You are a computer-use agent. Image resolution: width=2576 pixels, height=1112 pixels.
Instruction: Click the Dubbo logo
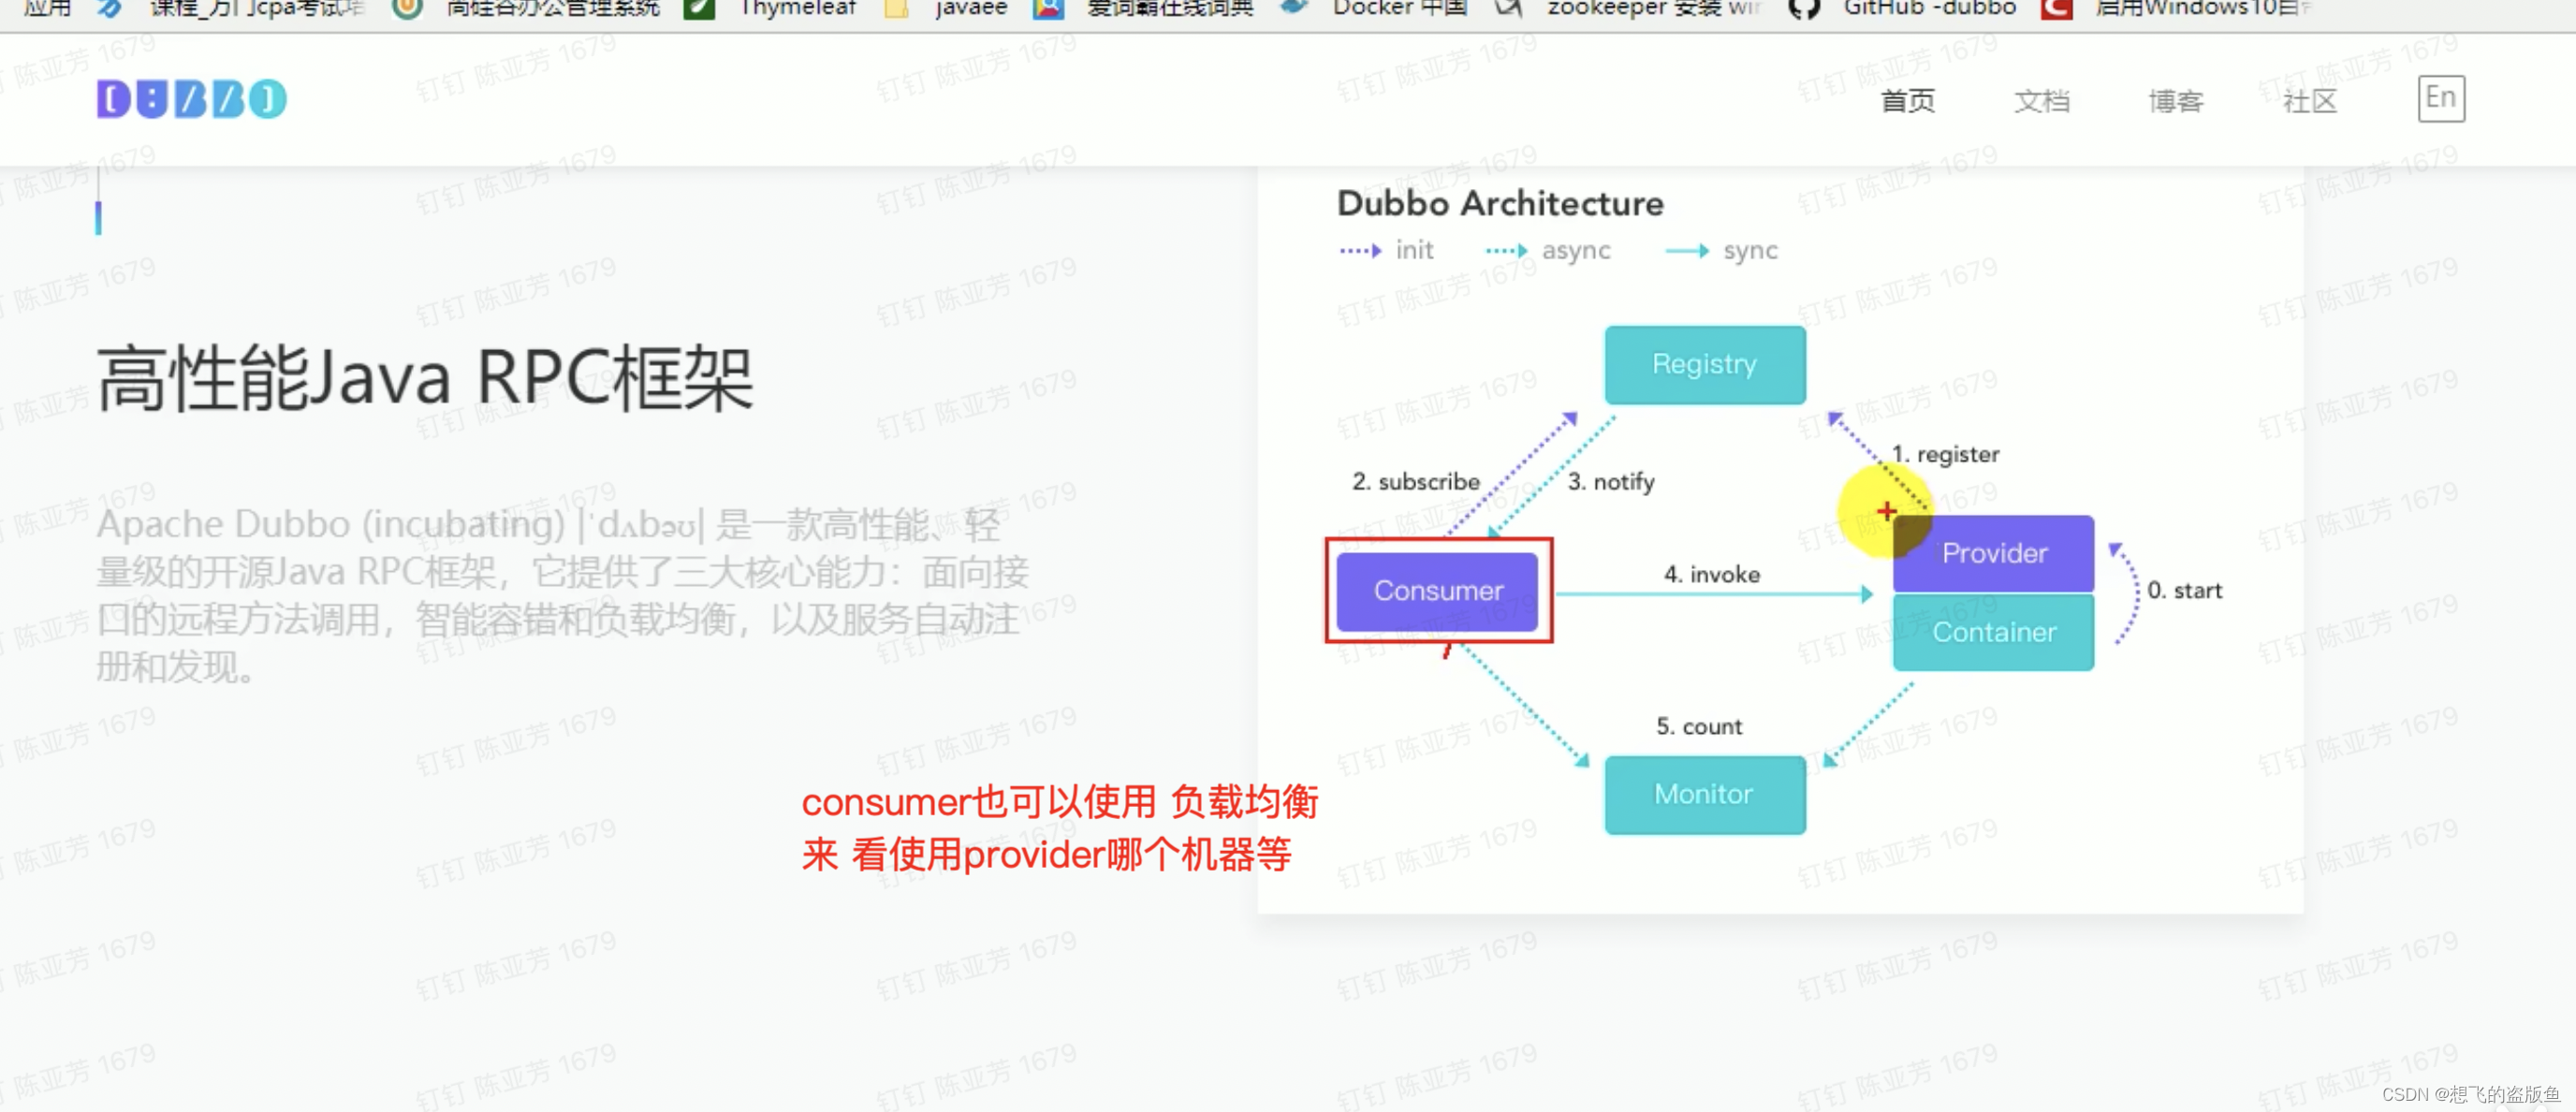(x=191, y=99)
